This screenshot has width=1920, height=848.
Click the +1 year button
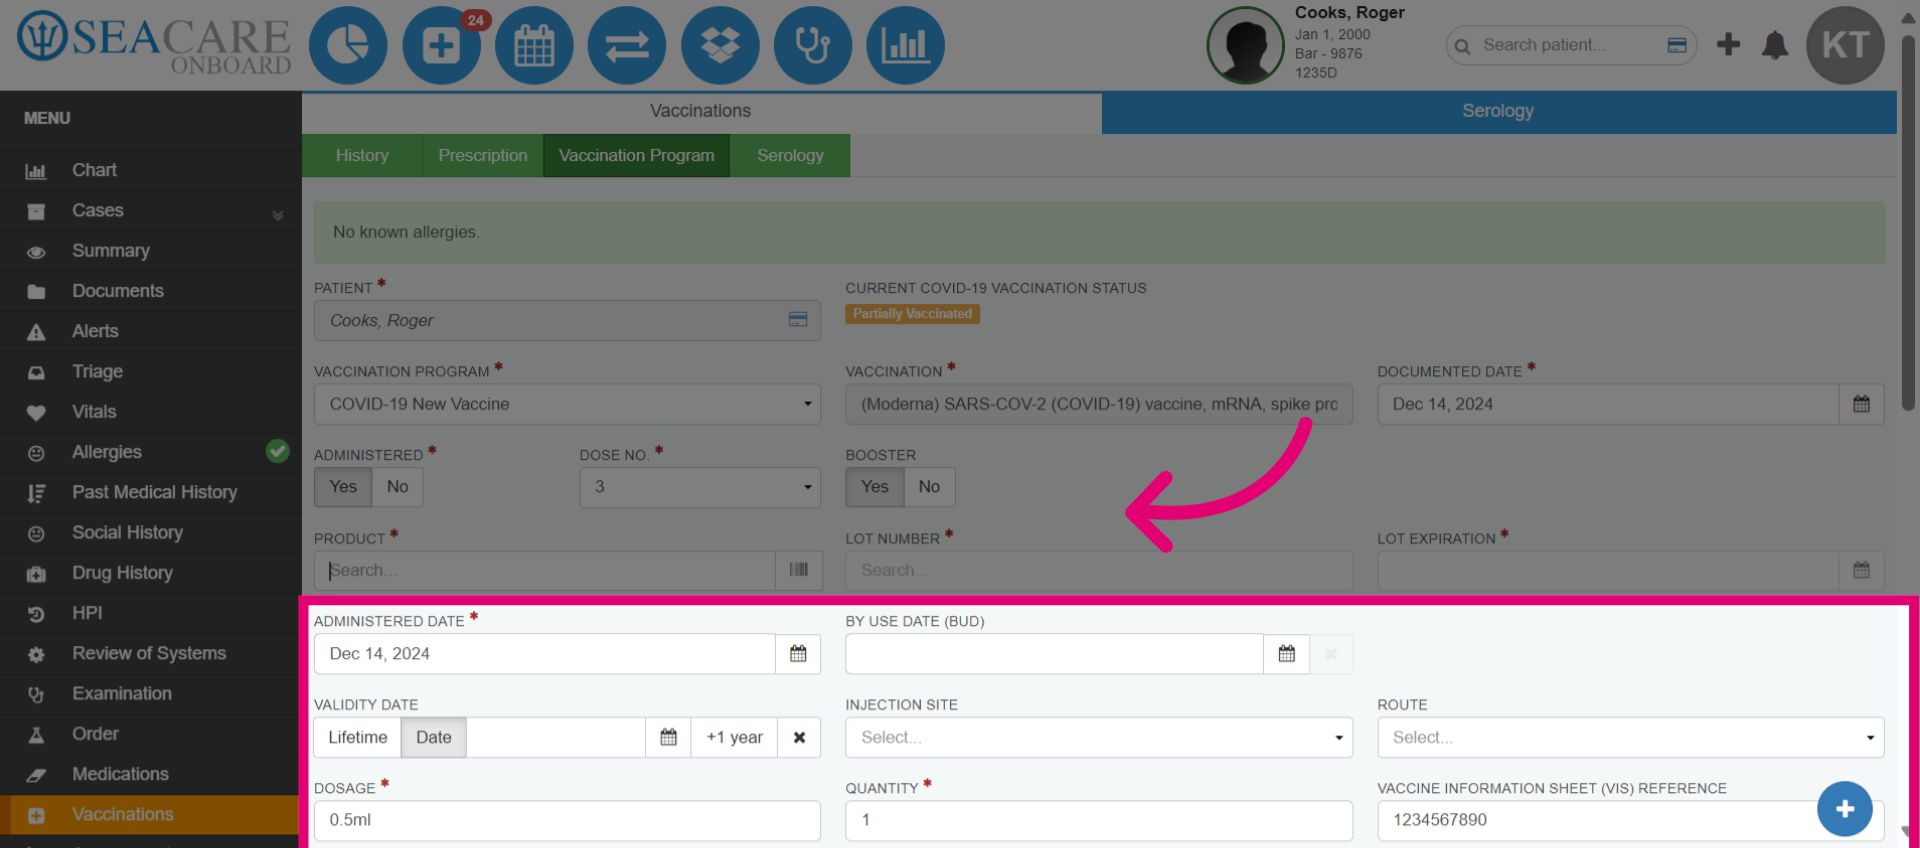[734, 737]
